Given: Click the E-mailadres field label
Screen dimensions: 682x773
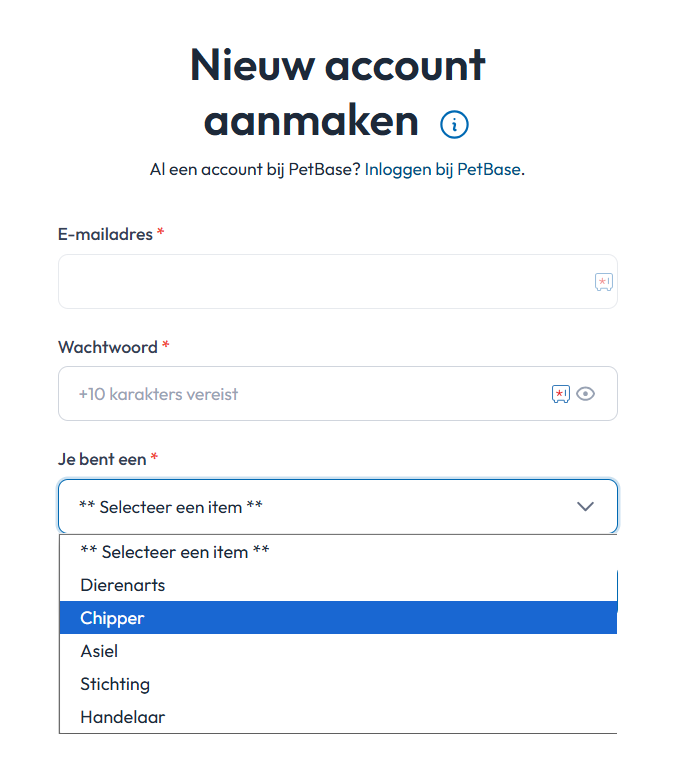Looking at the screenshot, I should pos(105,234).
